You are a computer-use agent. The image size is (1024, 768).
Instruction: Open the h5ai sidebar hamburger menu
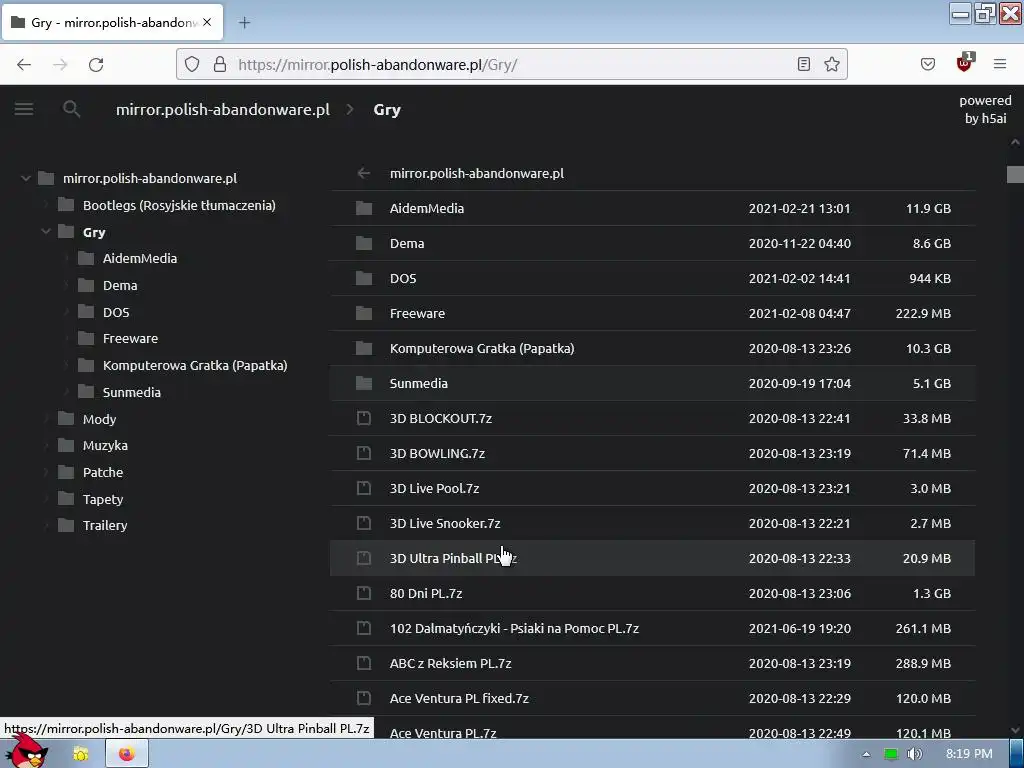(24, 109)
